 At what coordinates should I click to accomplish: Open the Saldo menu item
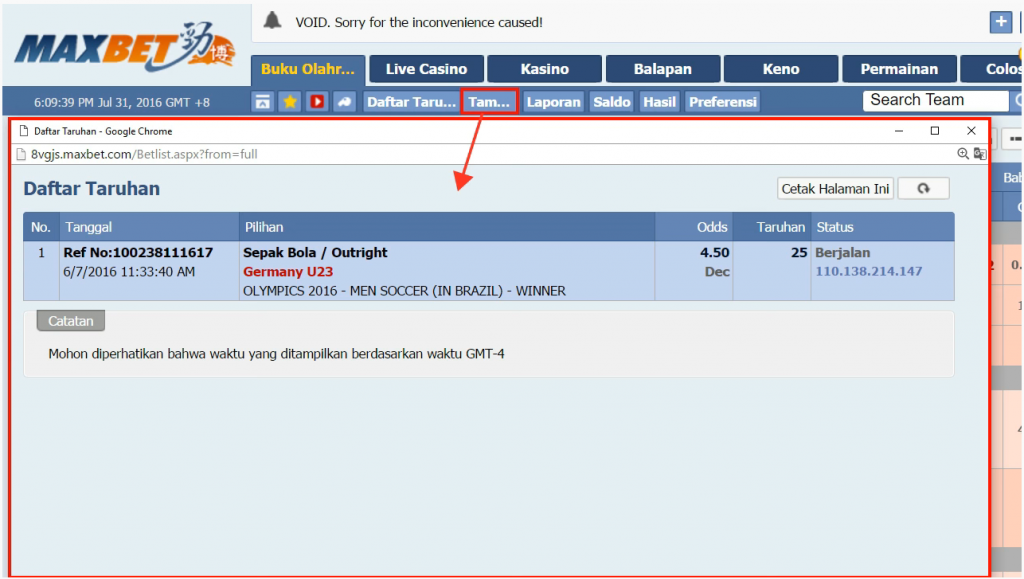pos(611,102)
